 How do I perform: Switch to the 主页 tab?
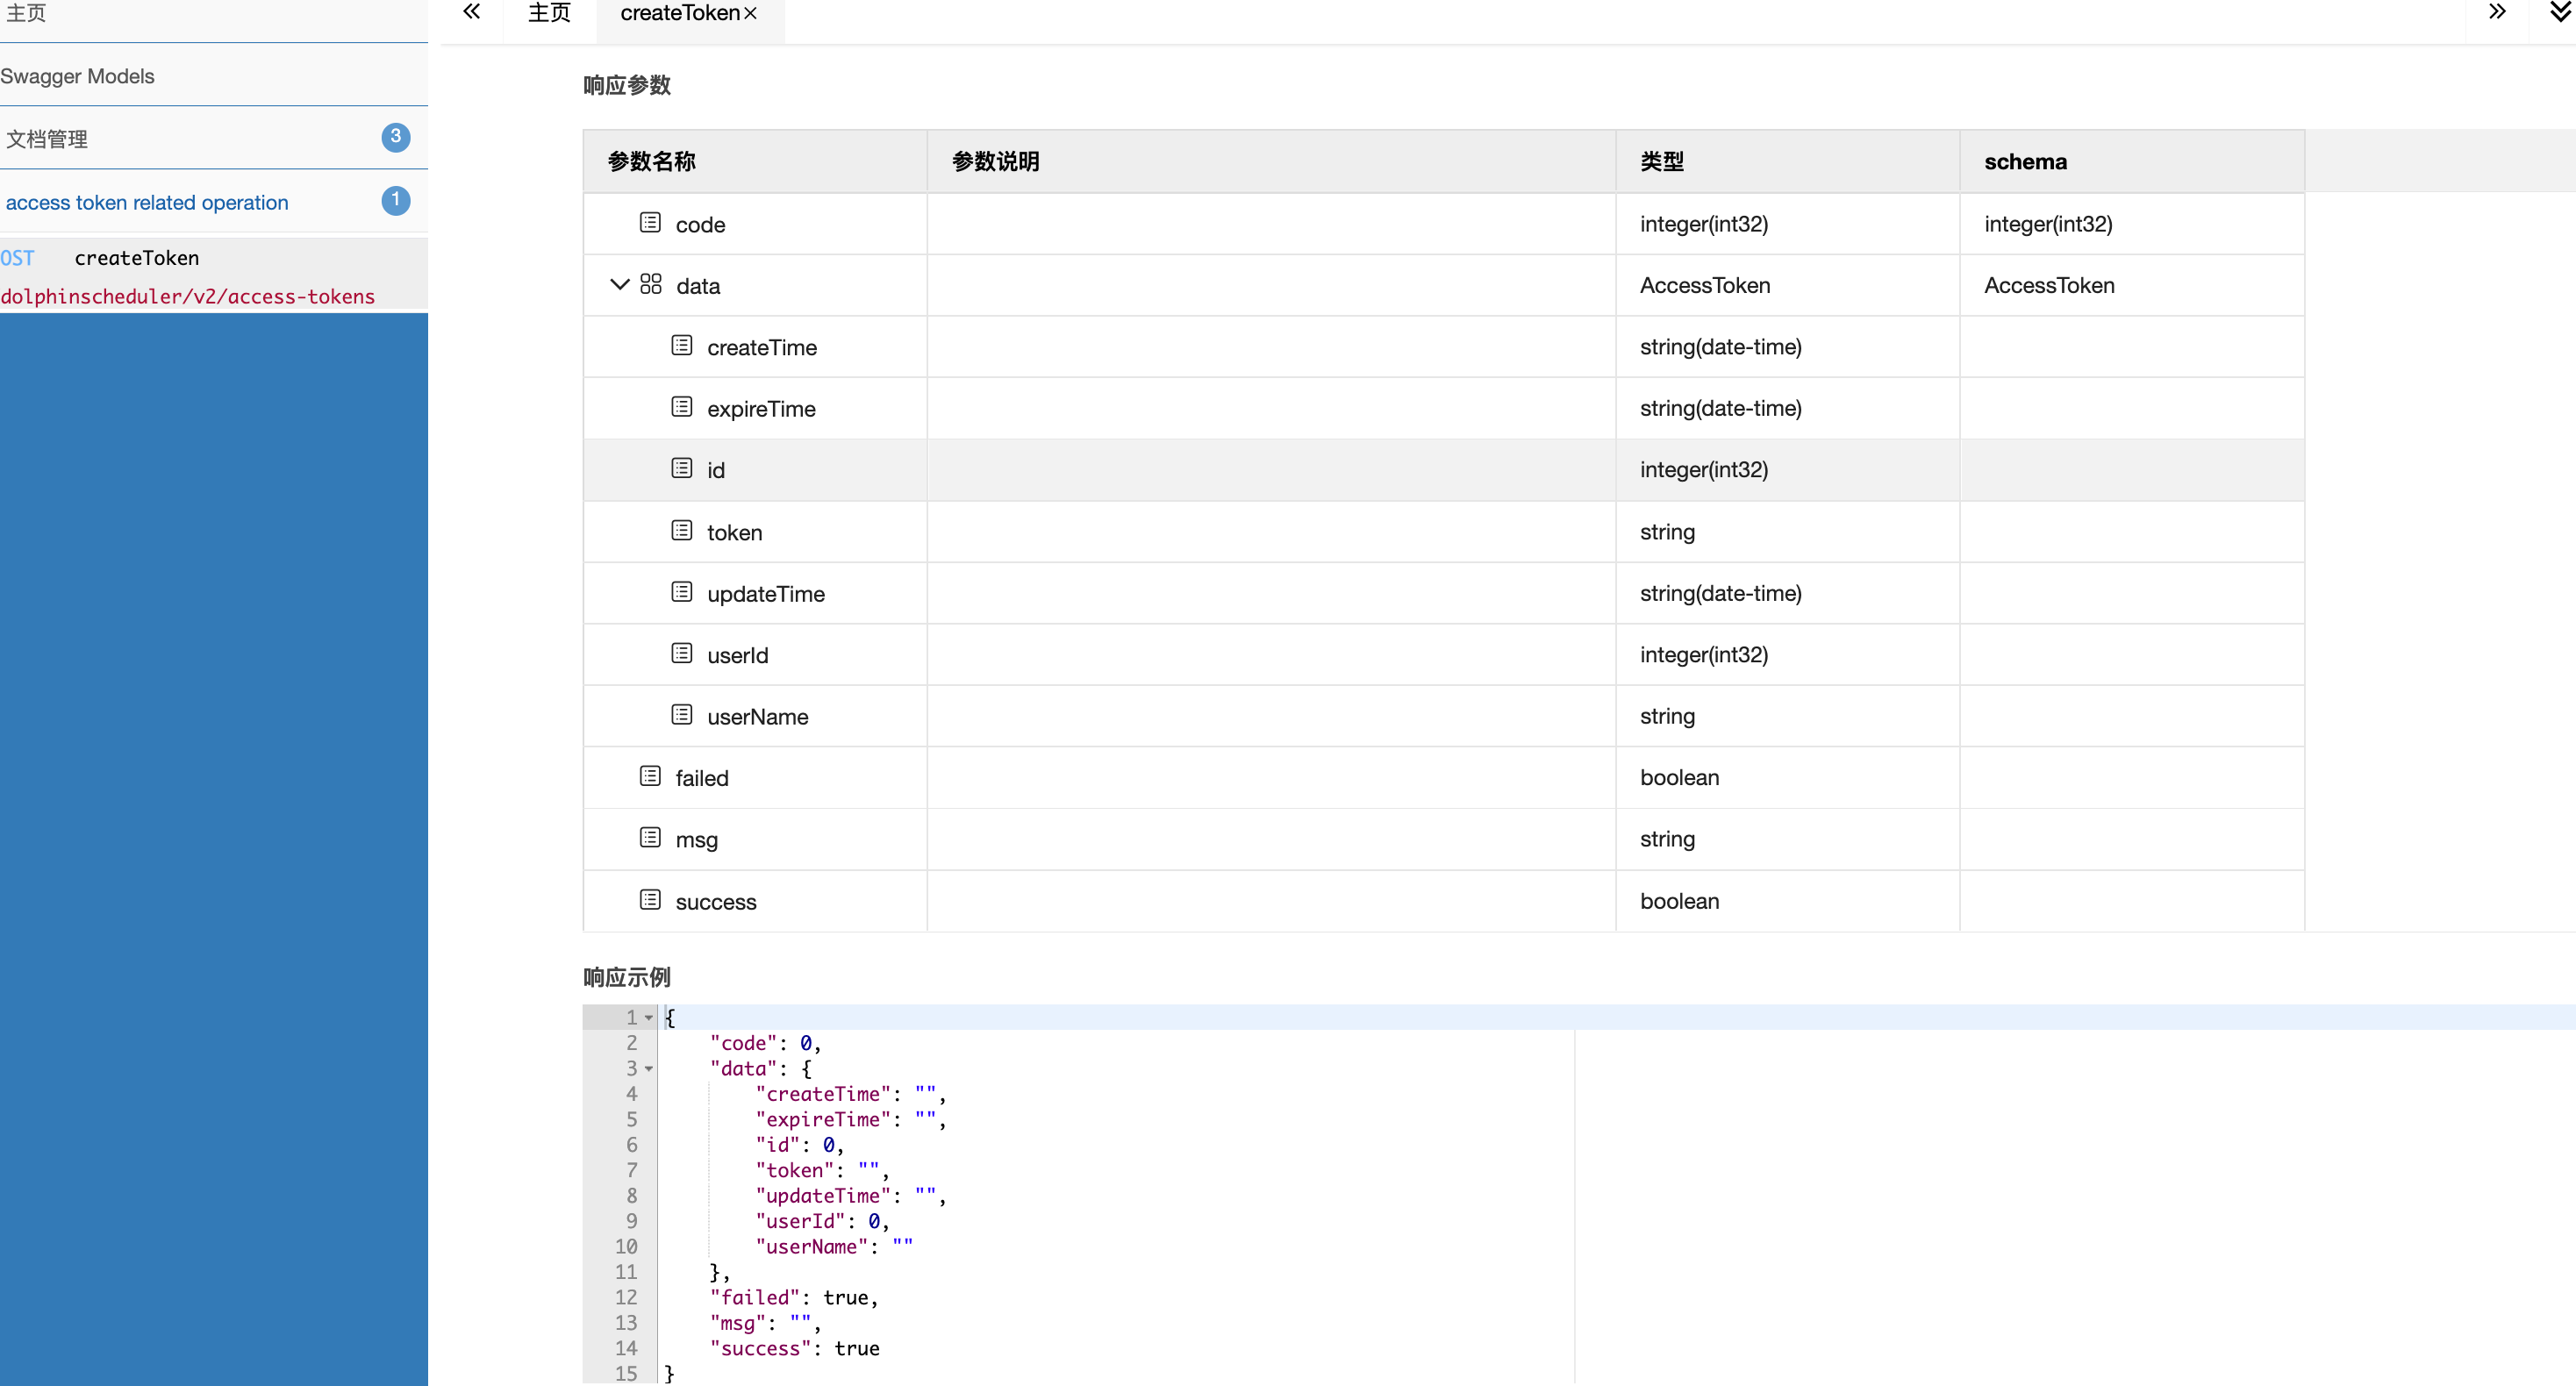(549, 13)
